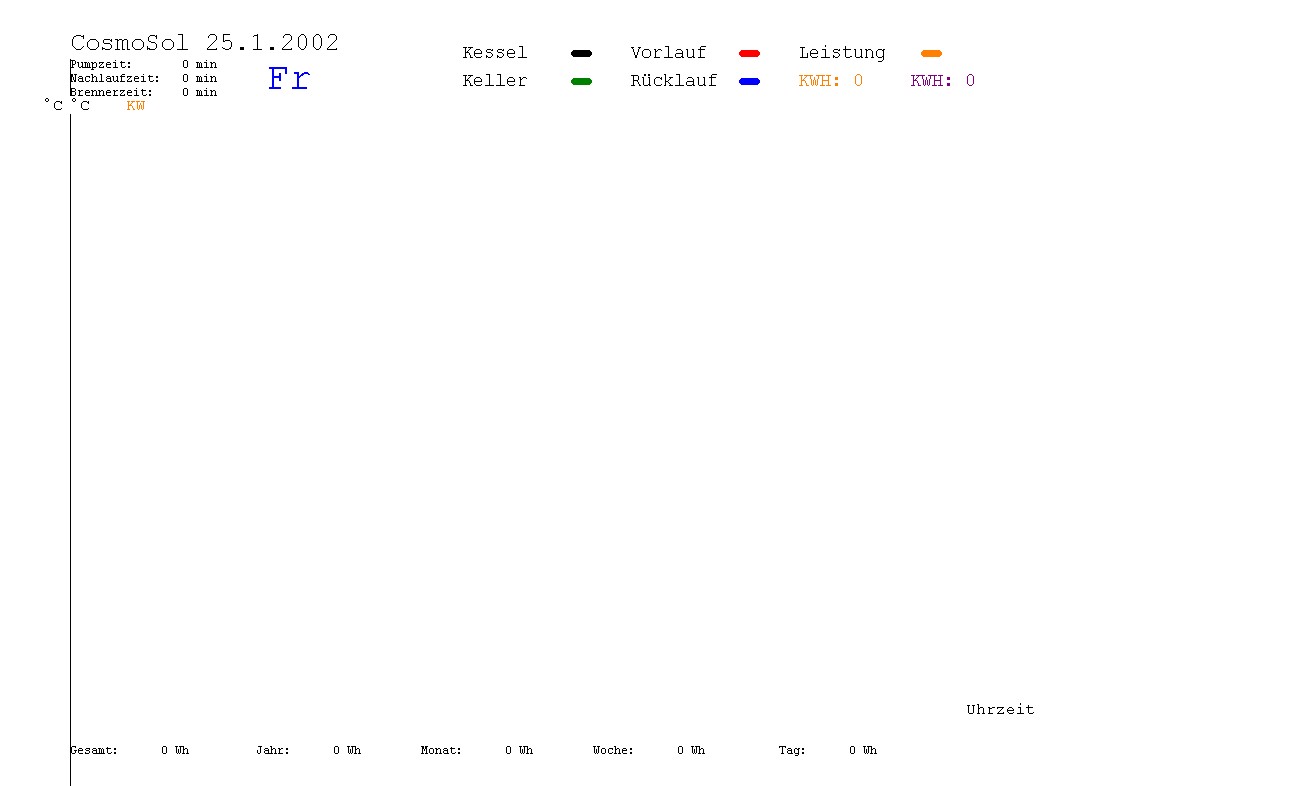Click the Monat 0 Wh total
Image resolution: width=1314 pixels, height=786 pixels.
click(476, 750)
